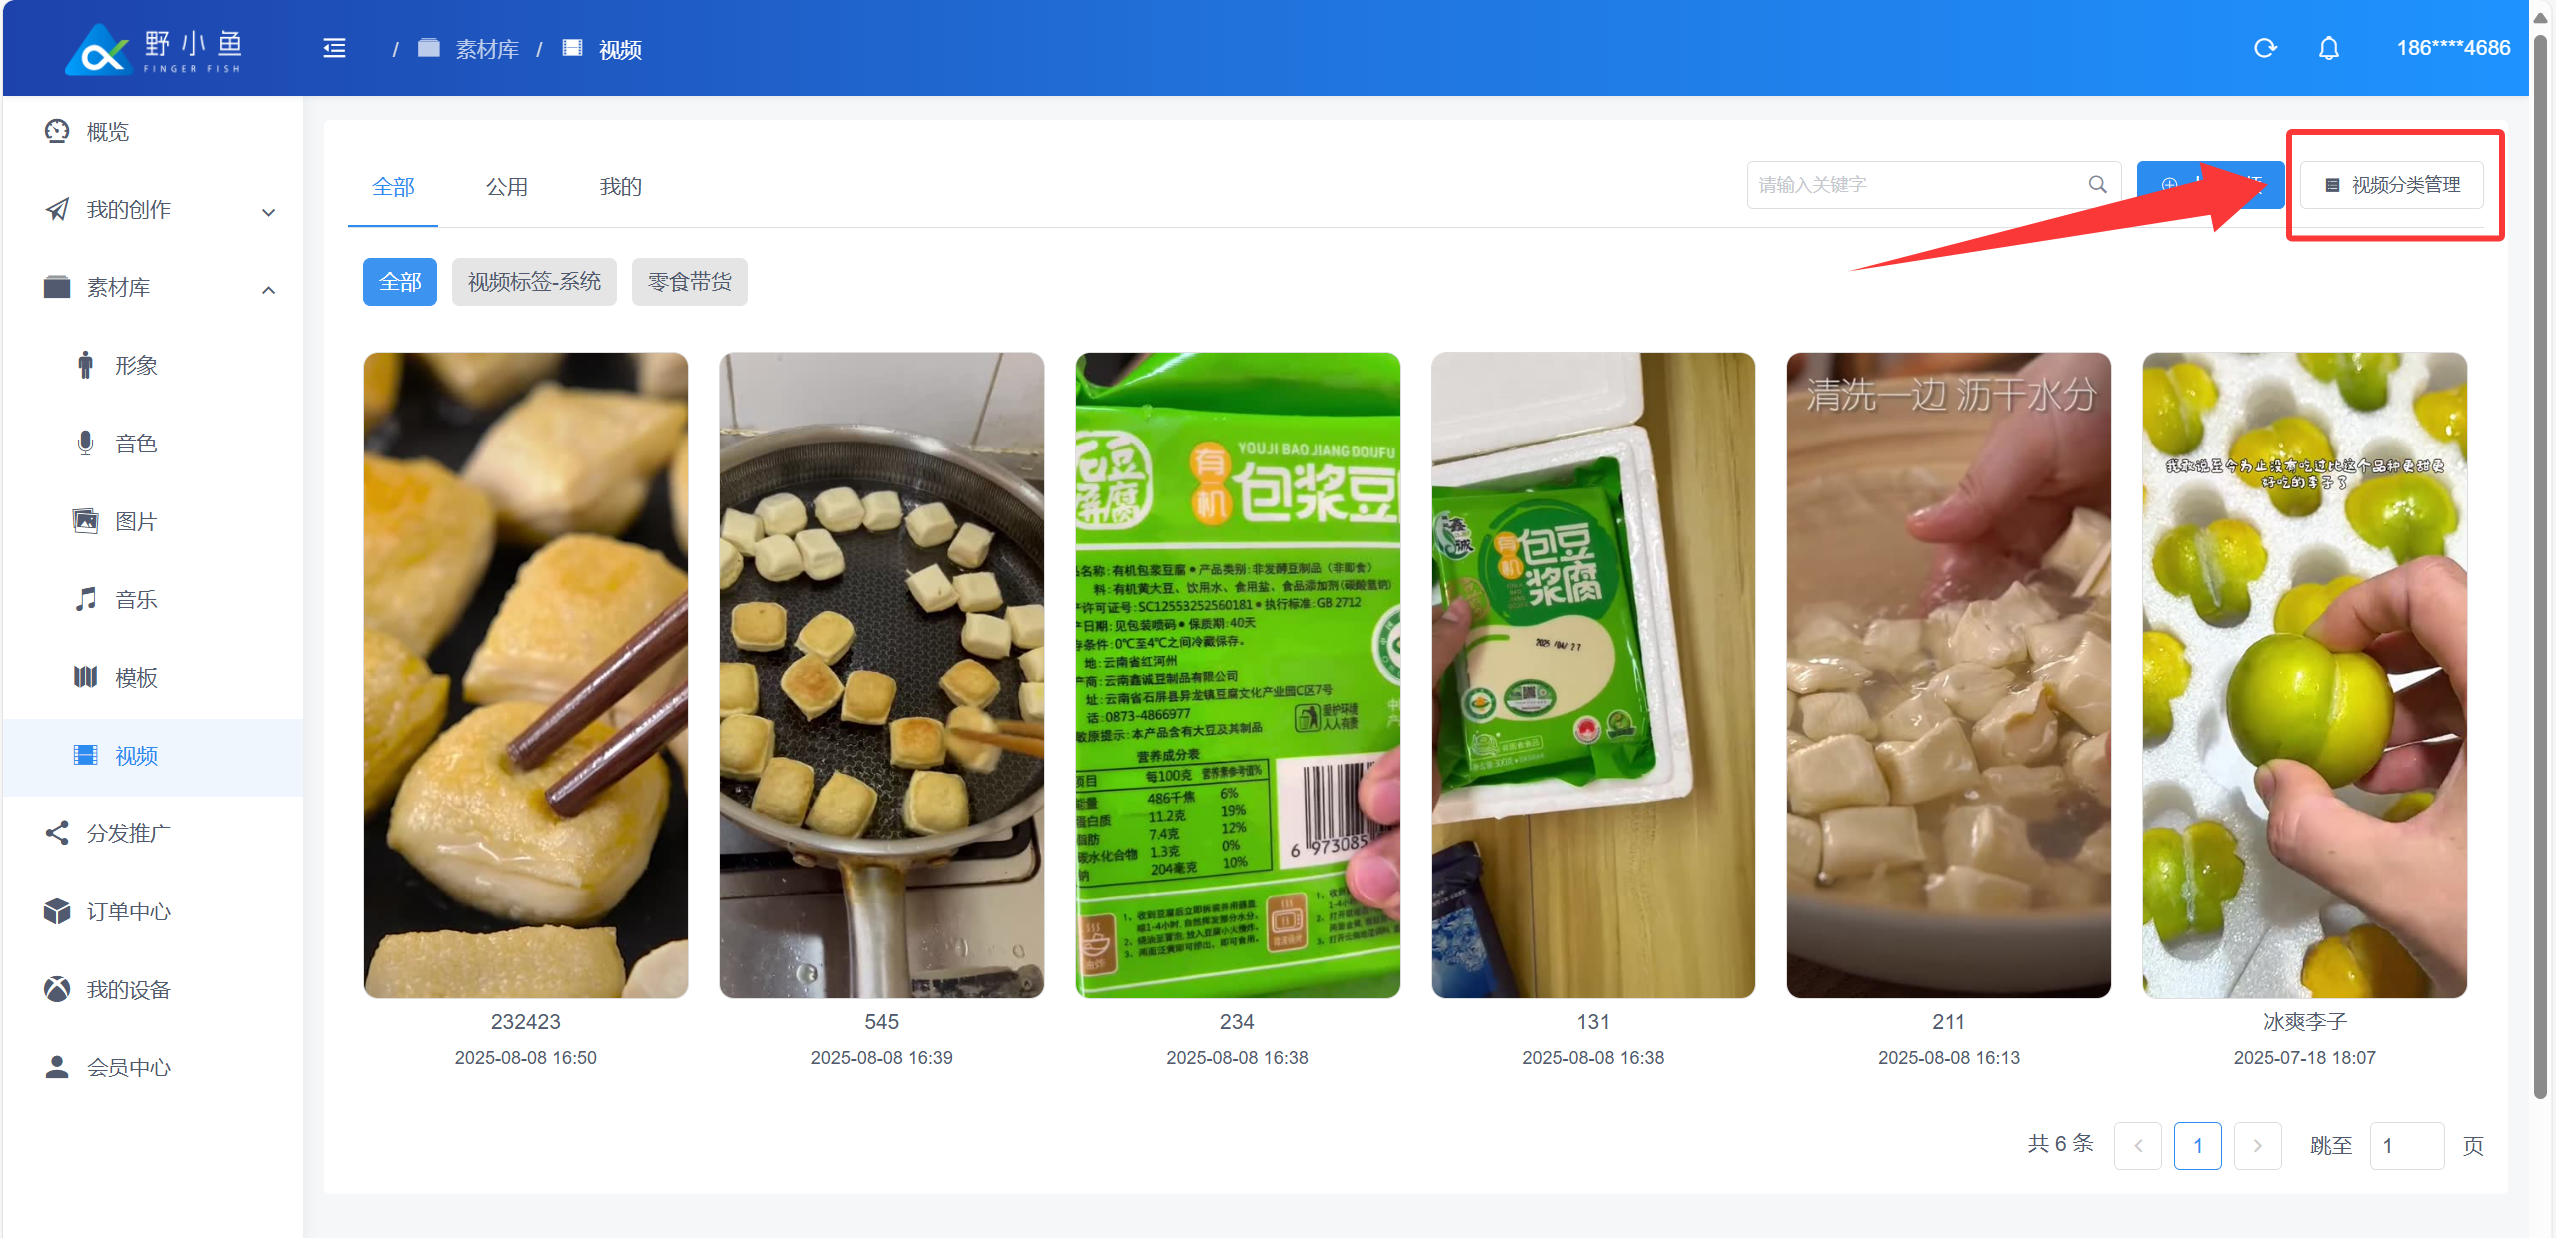Switch to the 公用 tab

[x=507, y=187]
